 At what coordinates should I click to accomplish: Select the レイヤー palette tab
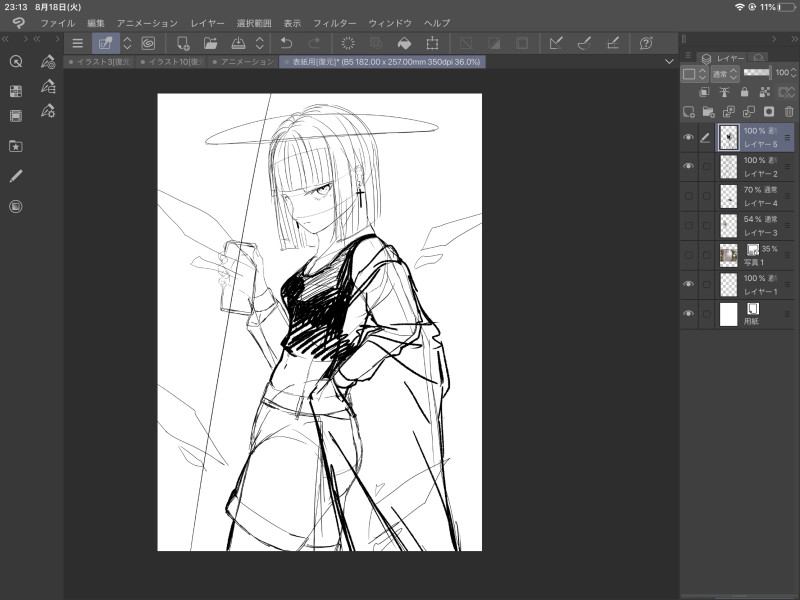[723, 58]
